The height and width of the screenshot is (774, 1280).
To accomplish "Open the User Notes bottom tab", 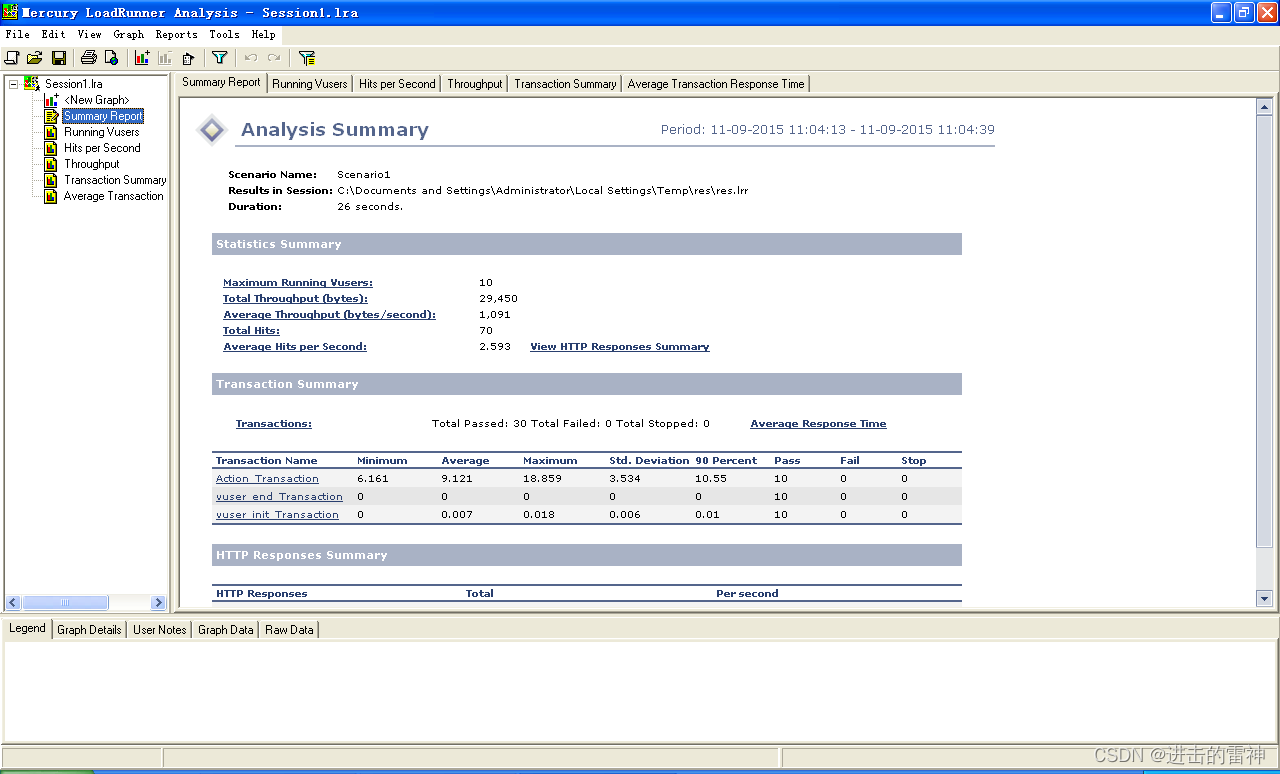I will (x=160, y=630).
